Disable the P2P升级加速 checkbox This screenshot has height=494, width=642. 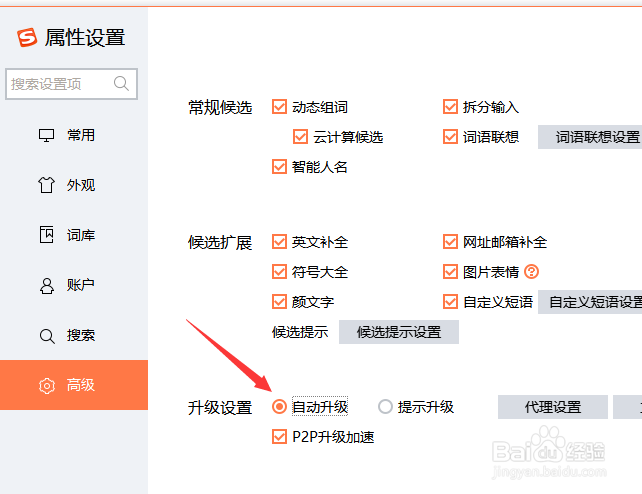[x=279, y=437]
